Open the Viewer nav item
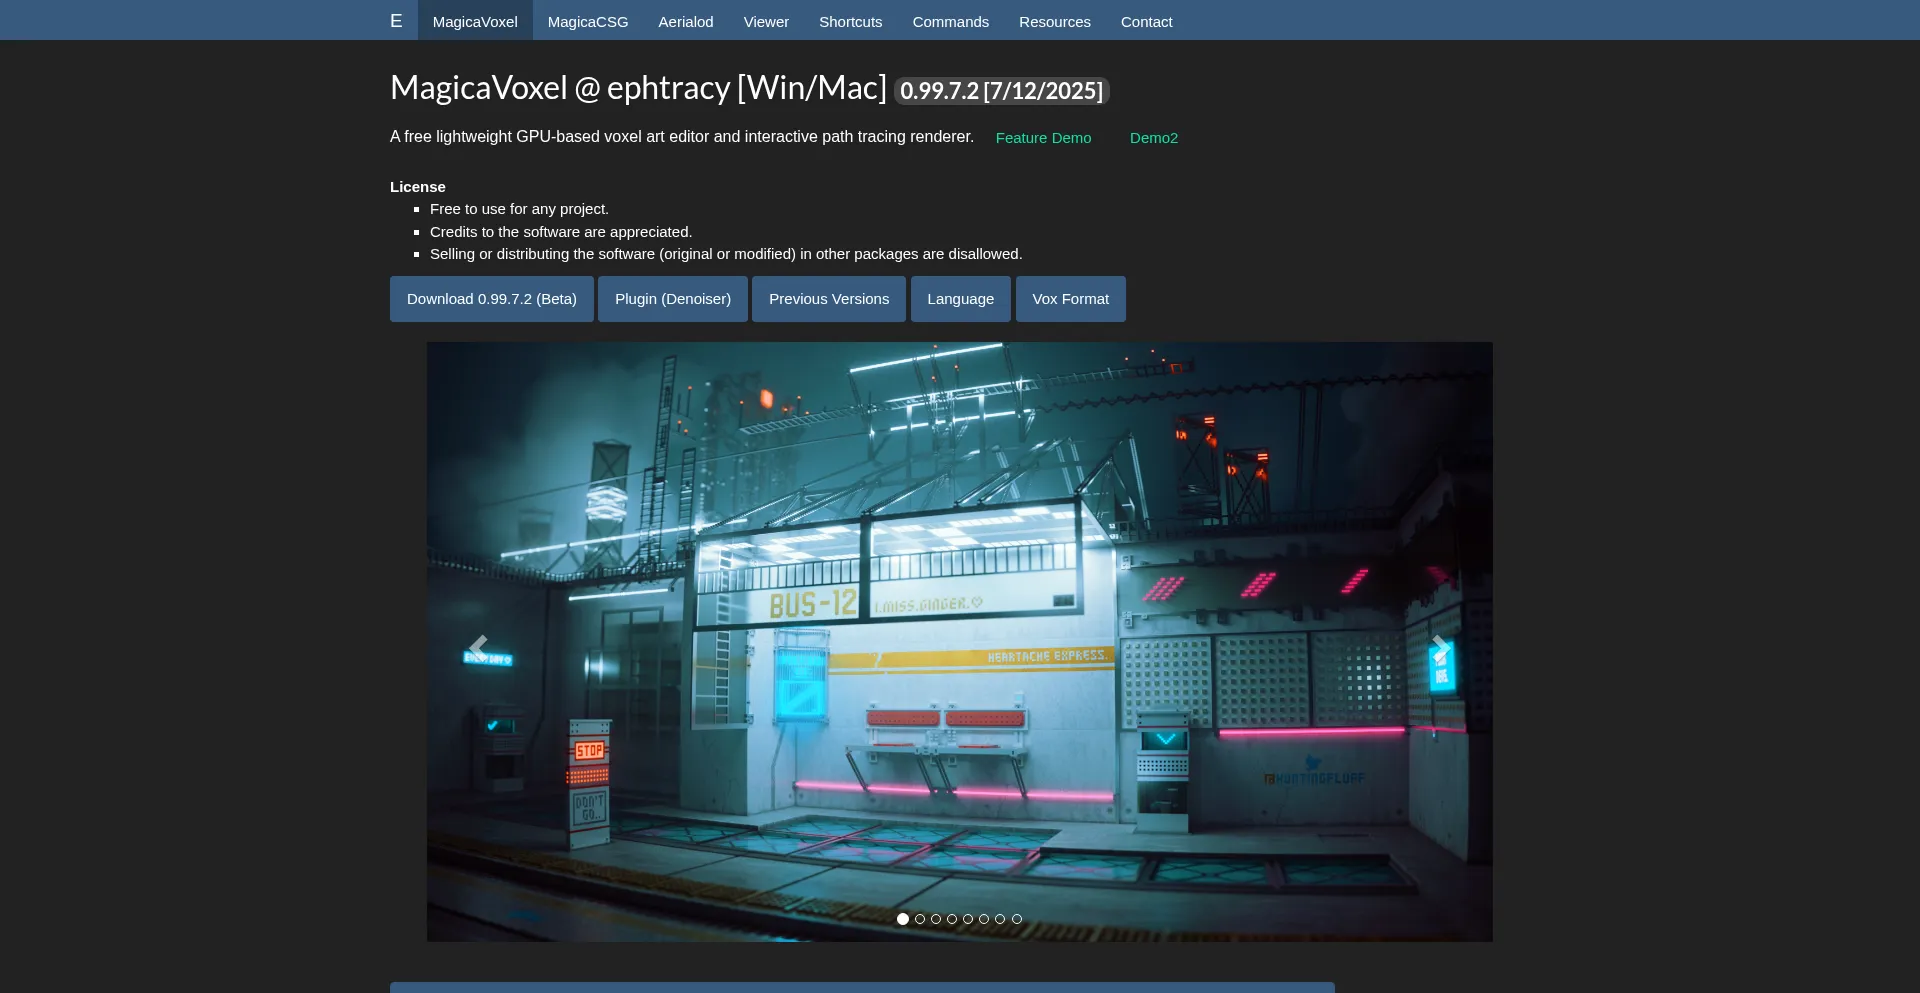Screen dimensions: 1920x993 pos(766,21)
